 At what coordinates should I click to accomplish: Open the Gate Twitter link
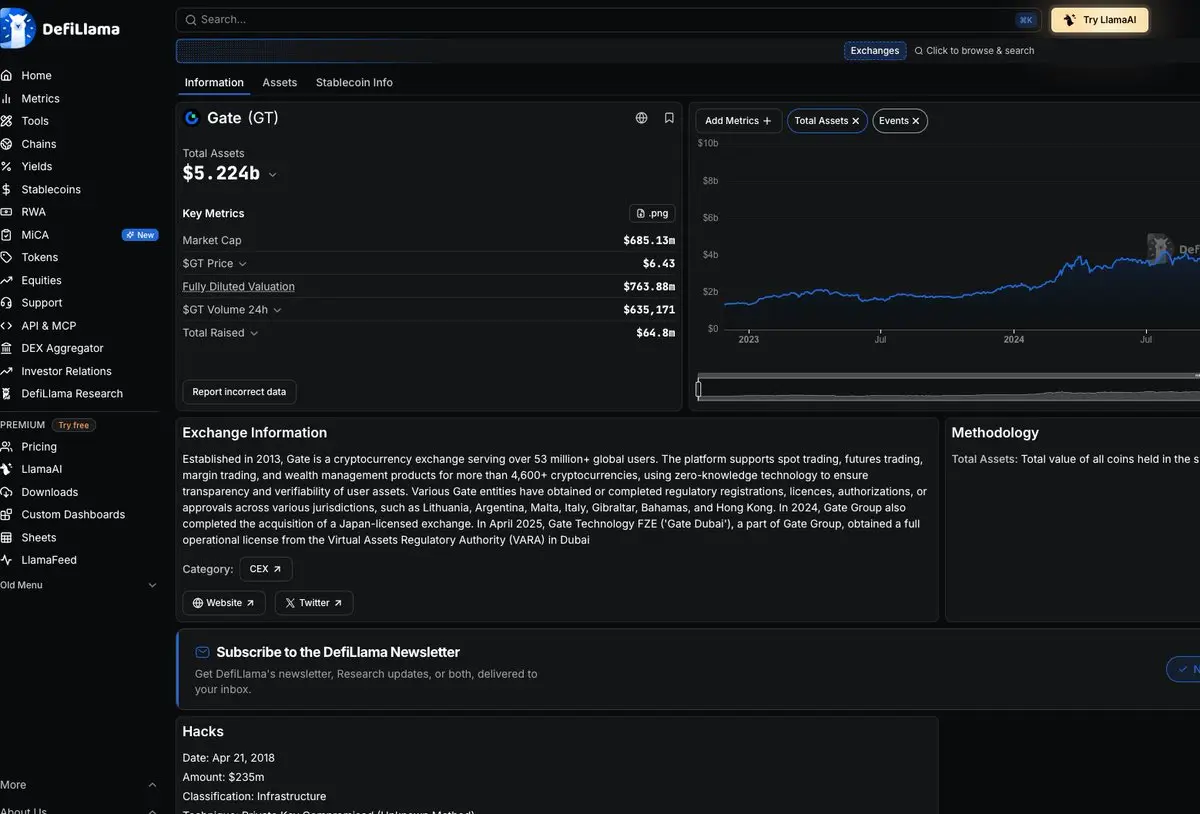pos(314,603)
